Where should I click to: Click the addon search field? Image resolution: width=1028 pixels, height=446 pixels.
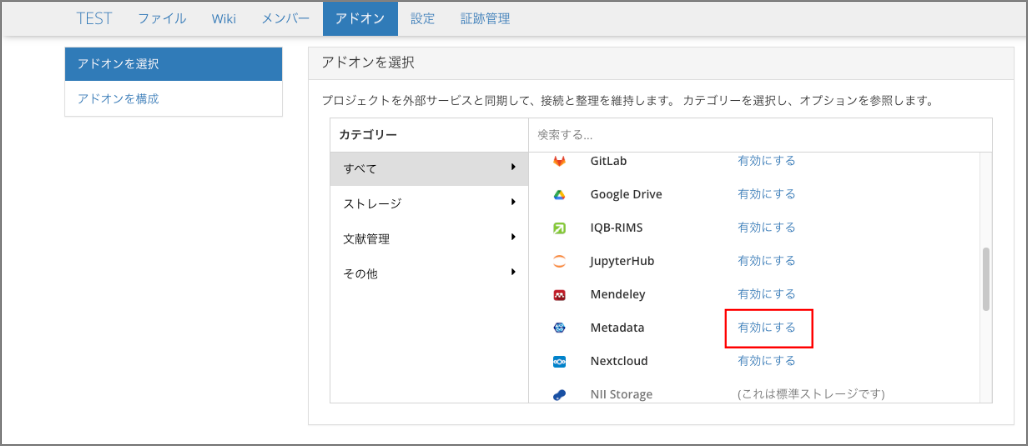pyautogui.click(x=759, y=134)
